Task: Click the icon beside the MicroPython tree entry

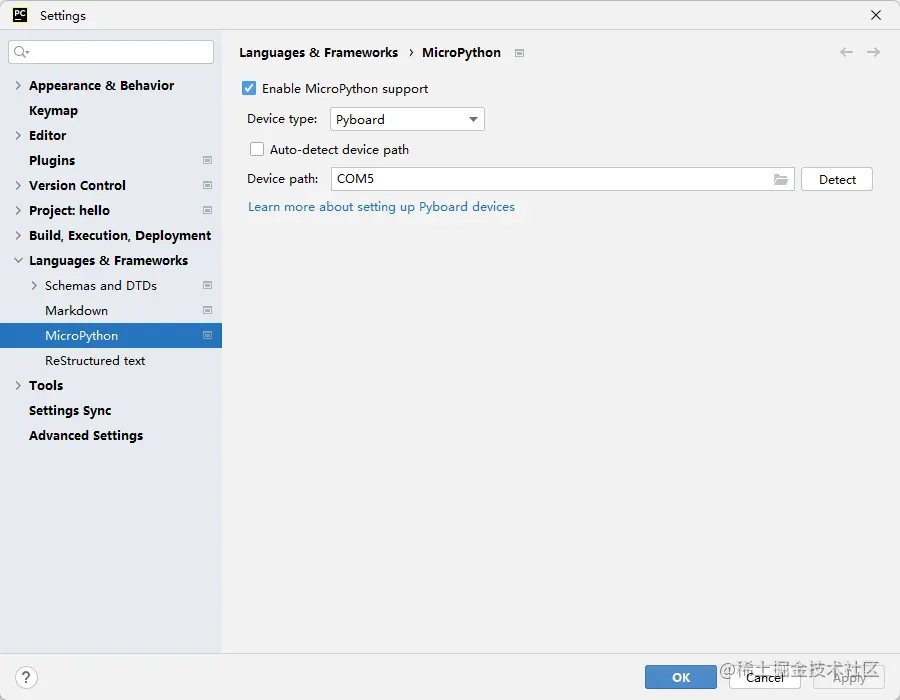Action: 208,335
